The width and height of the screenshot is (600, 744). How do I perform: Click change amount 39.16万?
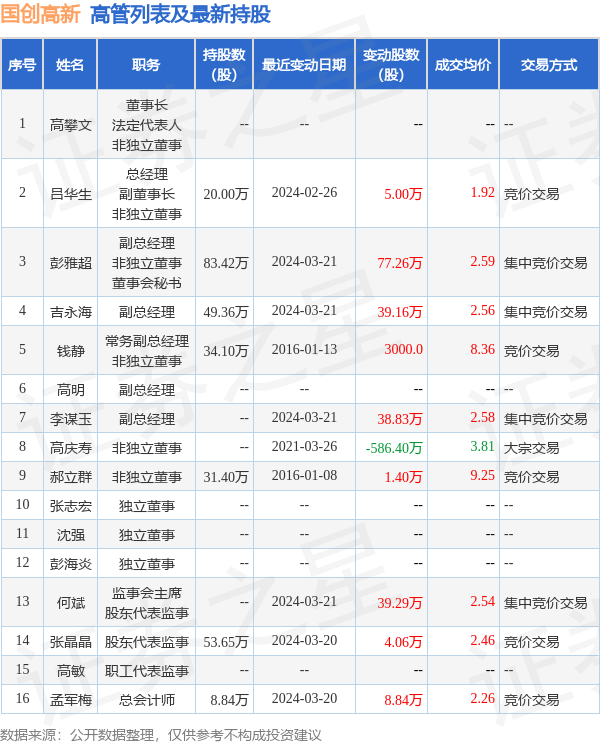point(400,312)
